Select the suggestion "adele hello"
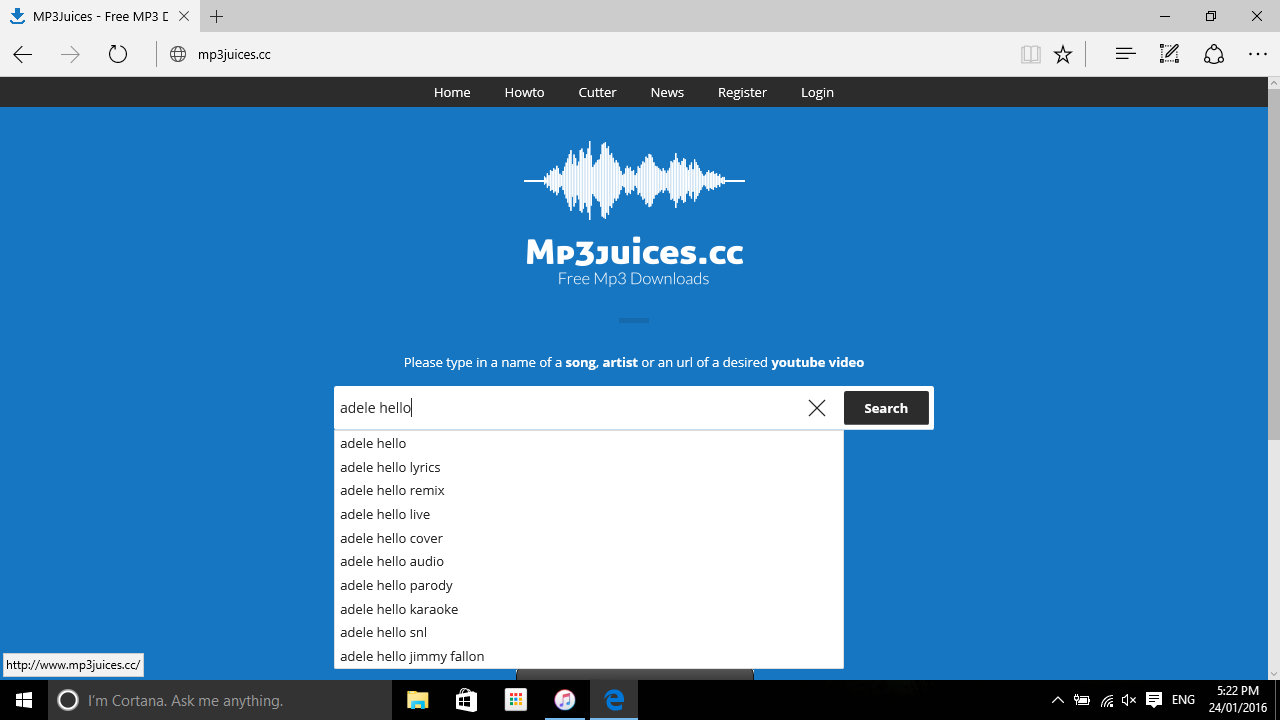Screen dimensions: 1280x720 589,443
